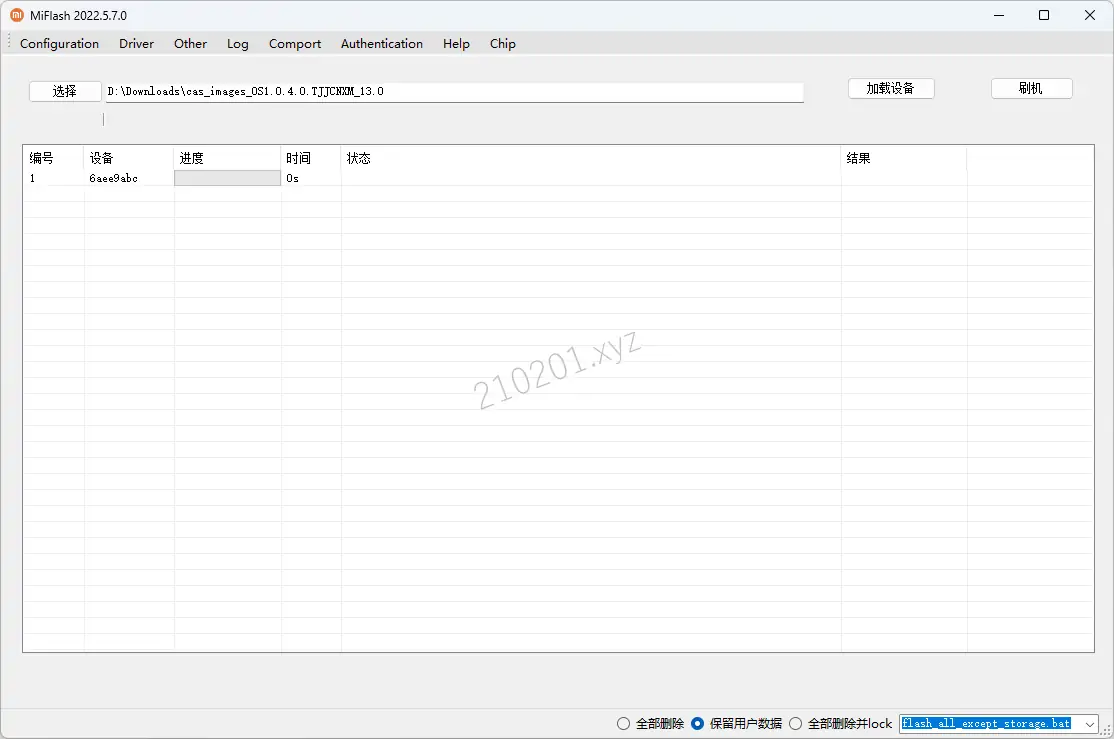
Task: Click the flash_all_except_storage.bat text field
Action: pyautogui.click(x=990, y=723)
